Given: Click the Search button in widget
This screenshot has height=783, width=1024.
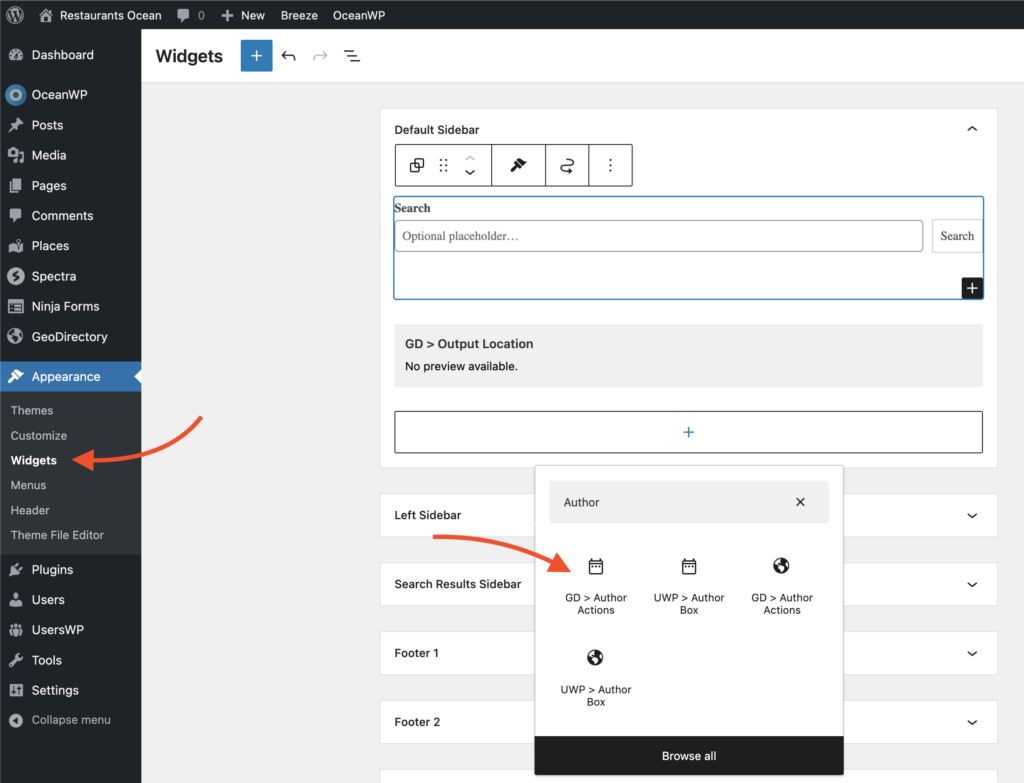Looking at the screenshot, I should (957, 236).
